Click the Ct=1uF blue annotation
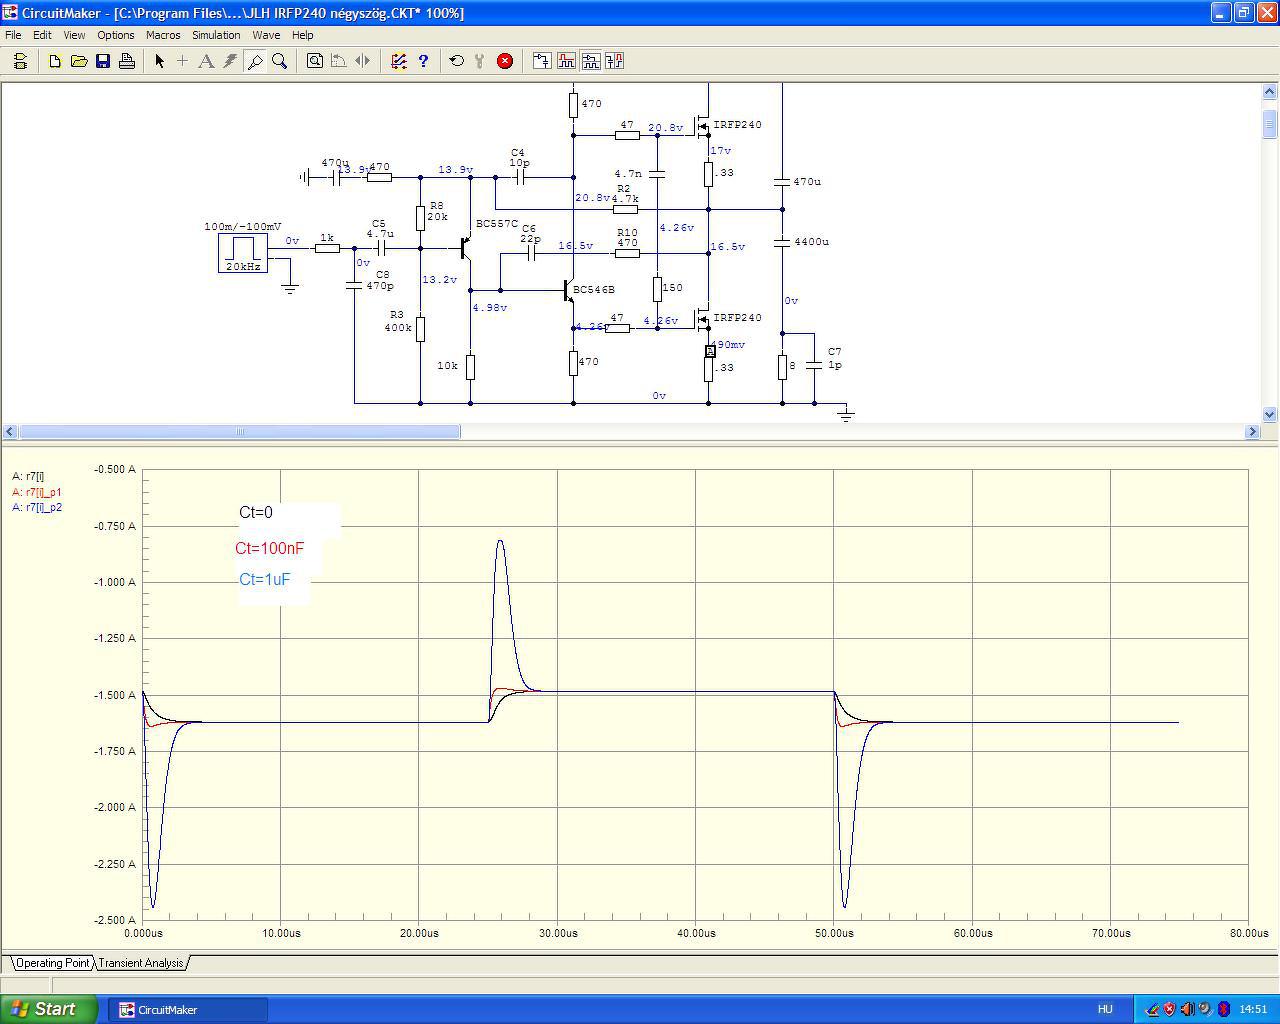This screenshot has width=1280, height=1024. (265, 580)
